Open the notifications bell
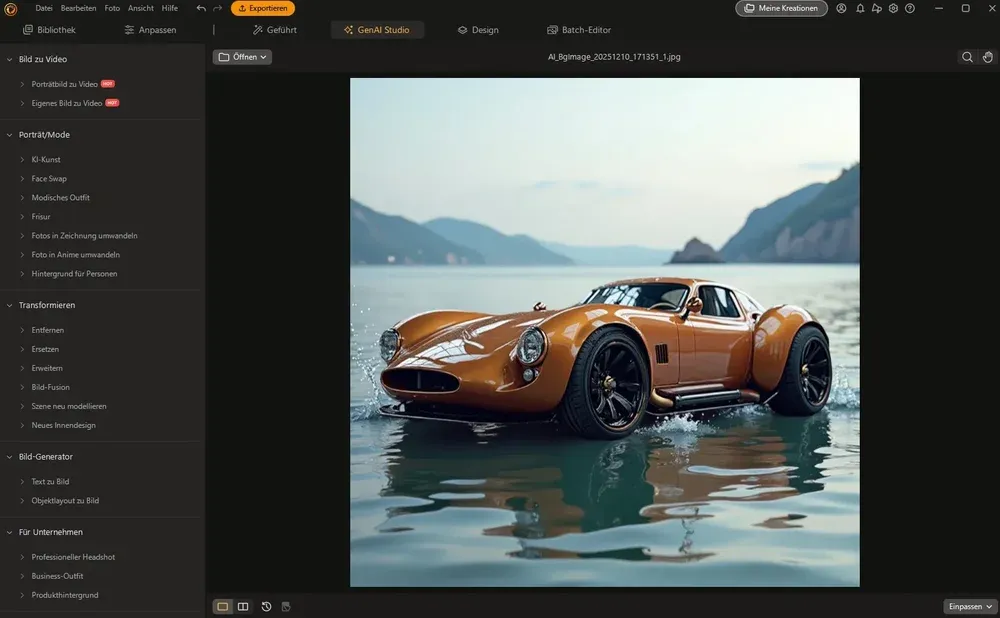 coord(860,8)
